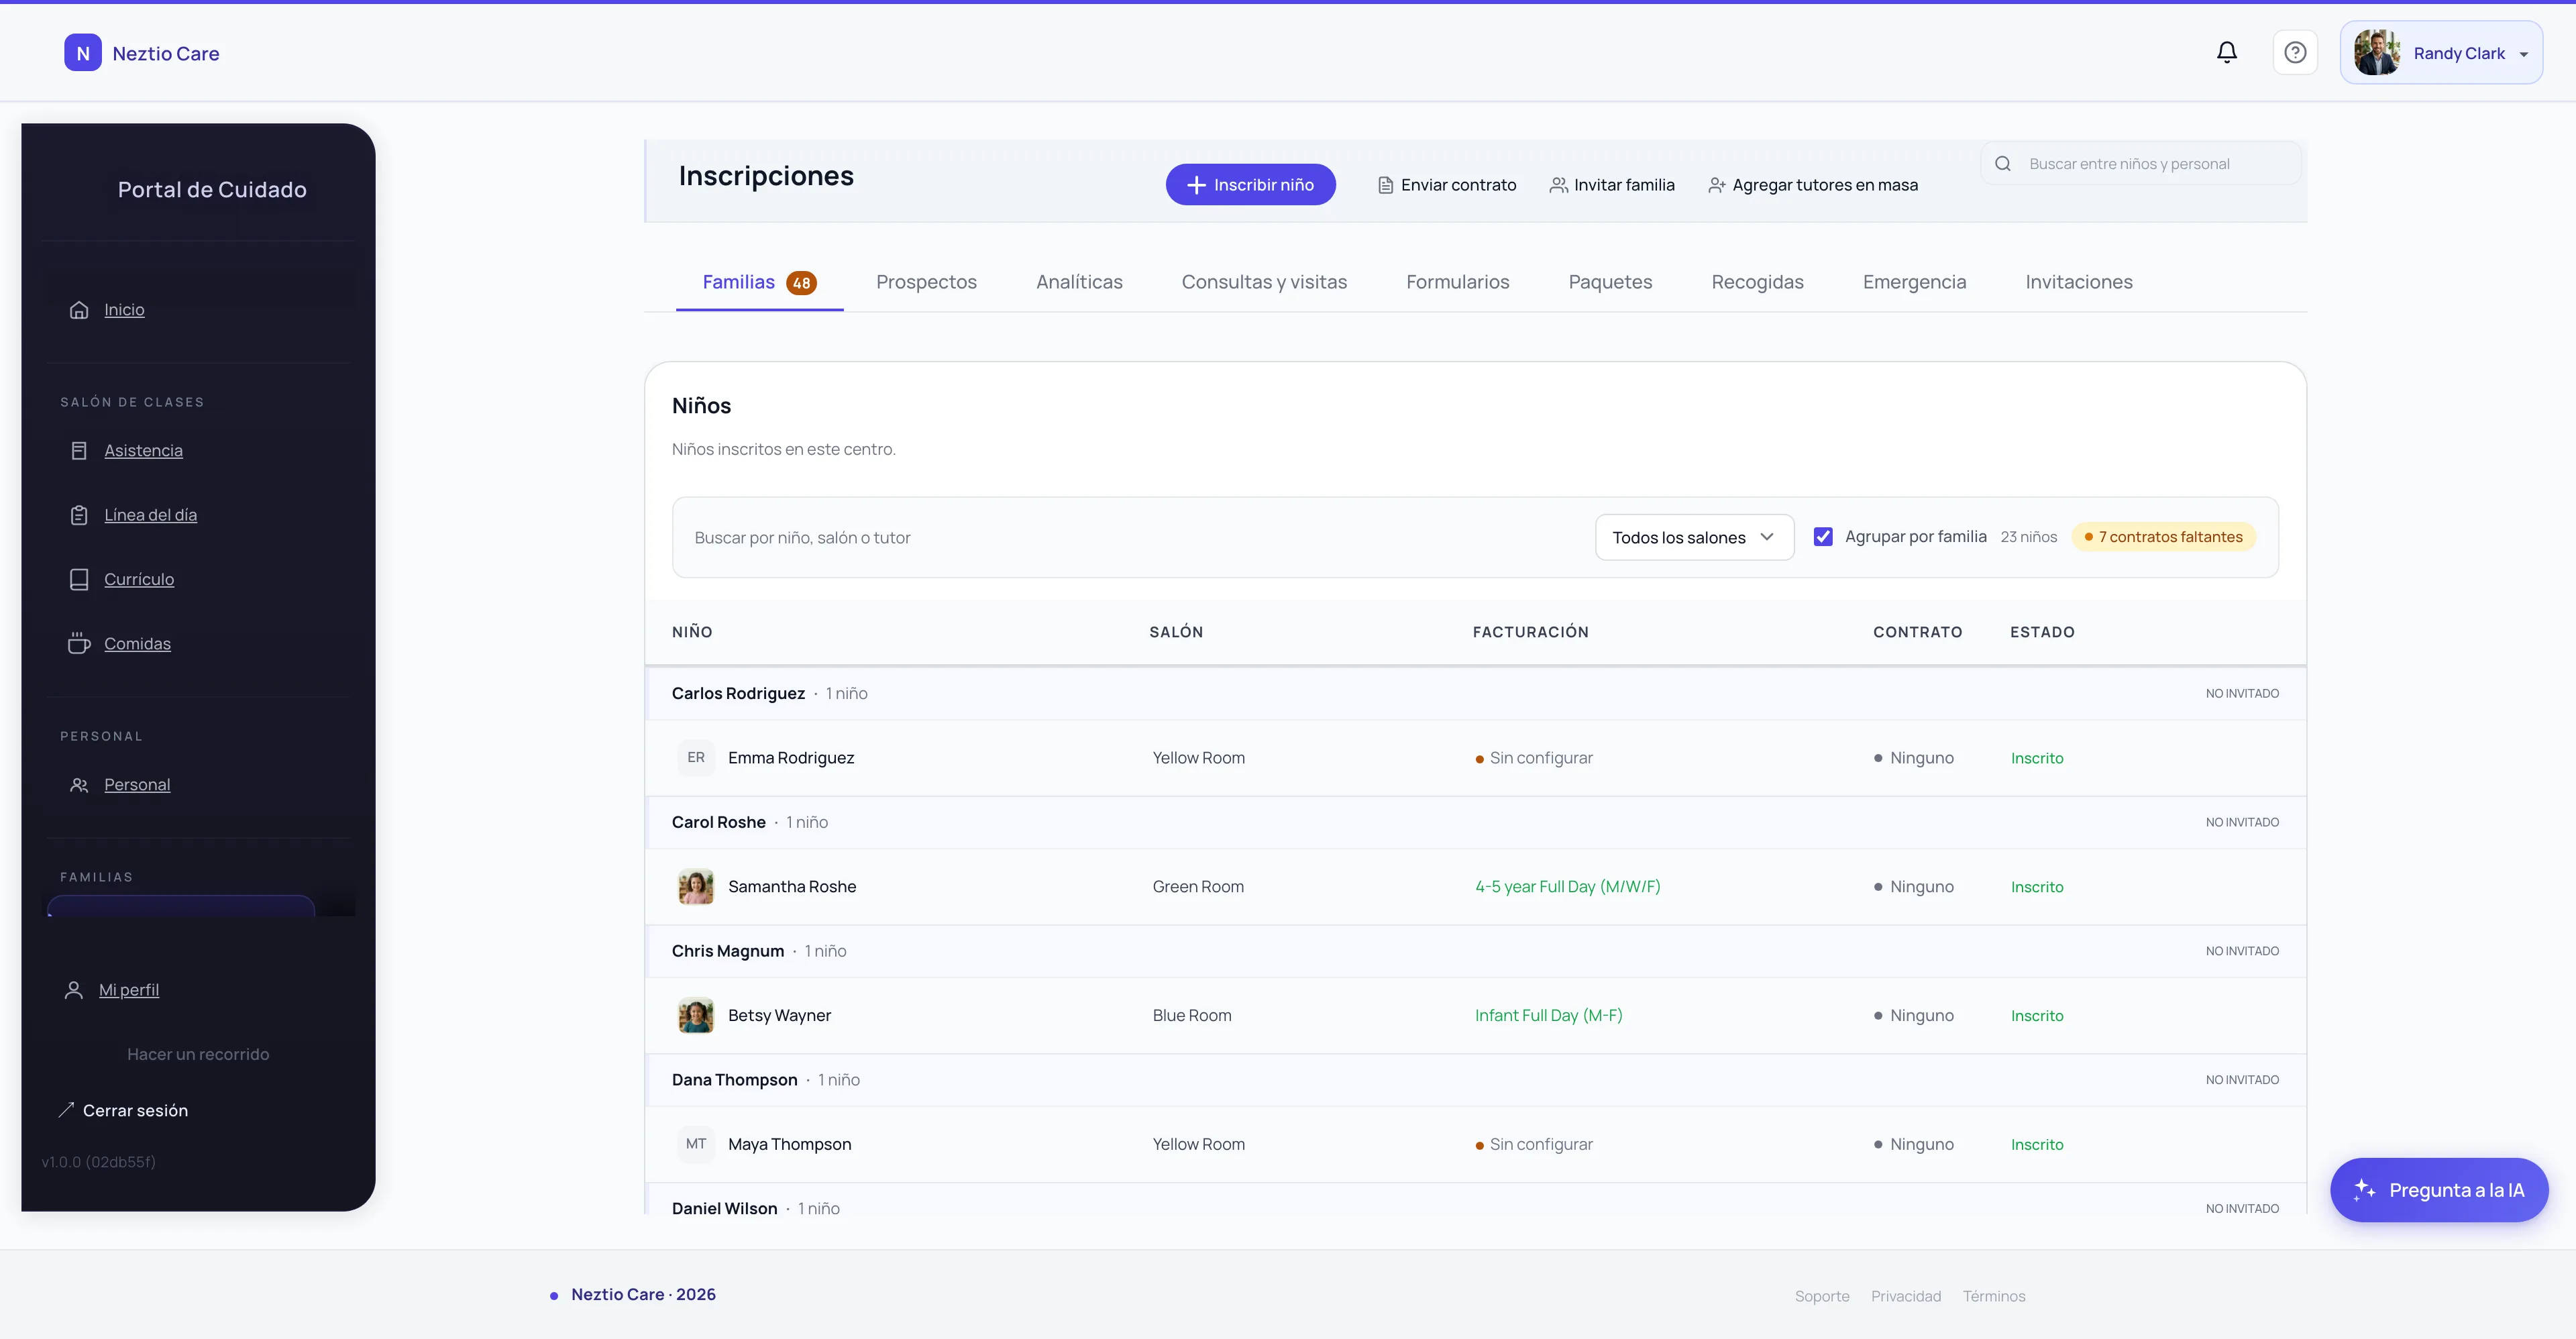Open the Invitaciones tab
The height and width of the screenshot is (1339, 2576).
click(2078, 282)
